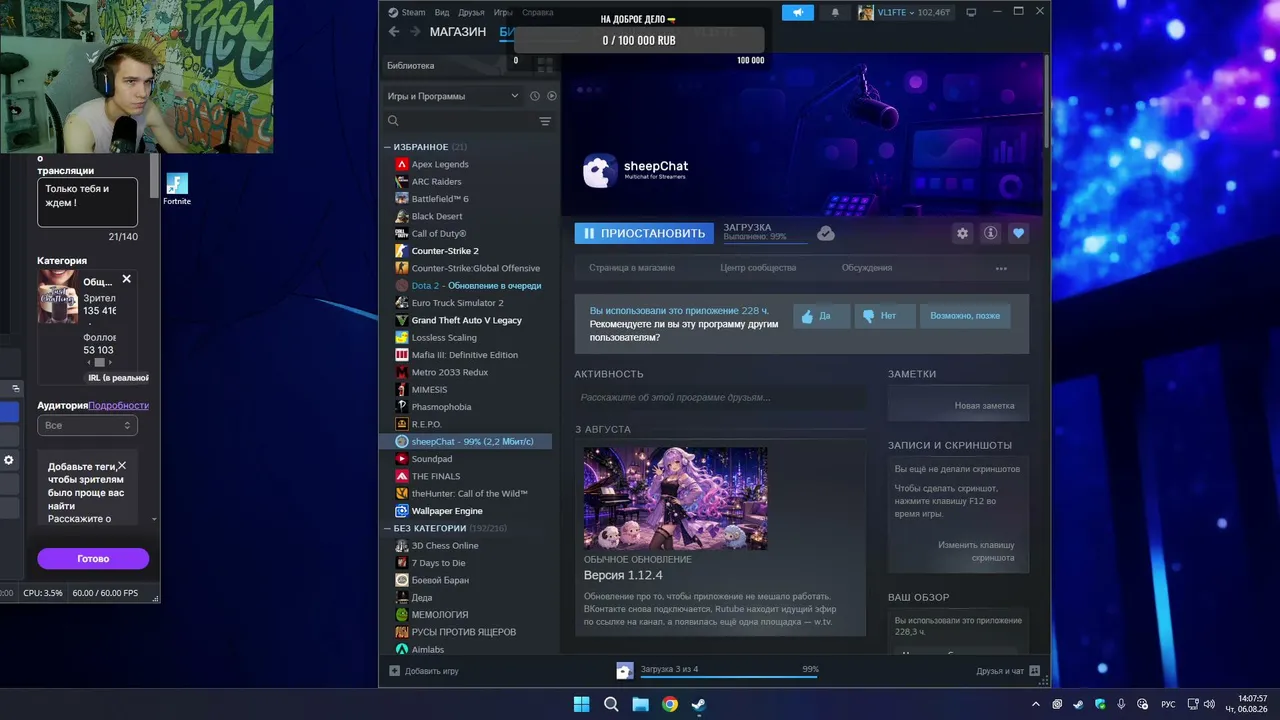Image resolution: width=1280 pixels, height=720 pixels.
Task: Open Fortnite desktop shortcut
Action: coord(177,189)
